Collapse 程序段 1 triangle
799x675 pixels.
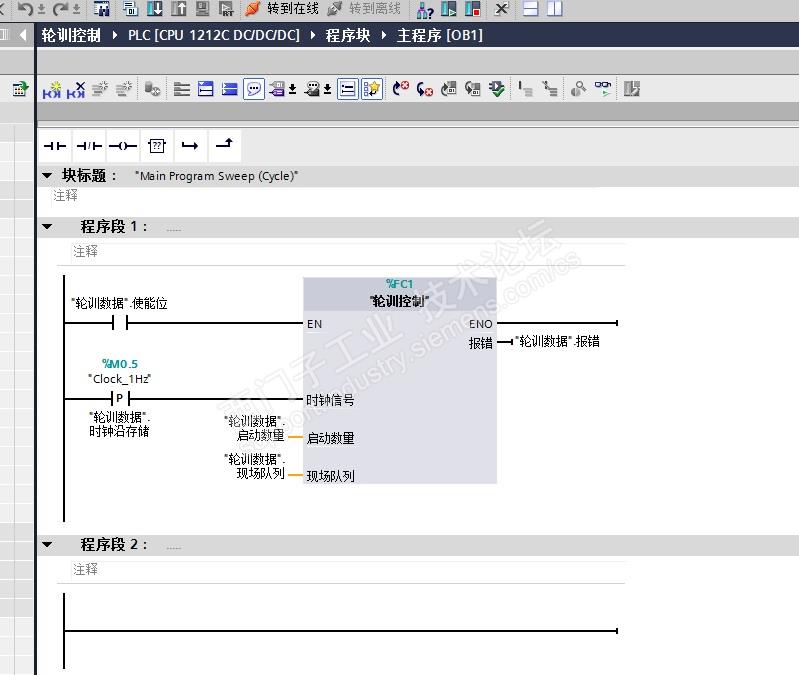pos(47,227)
